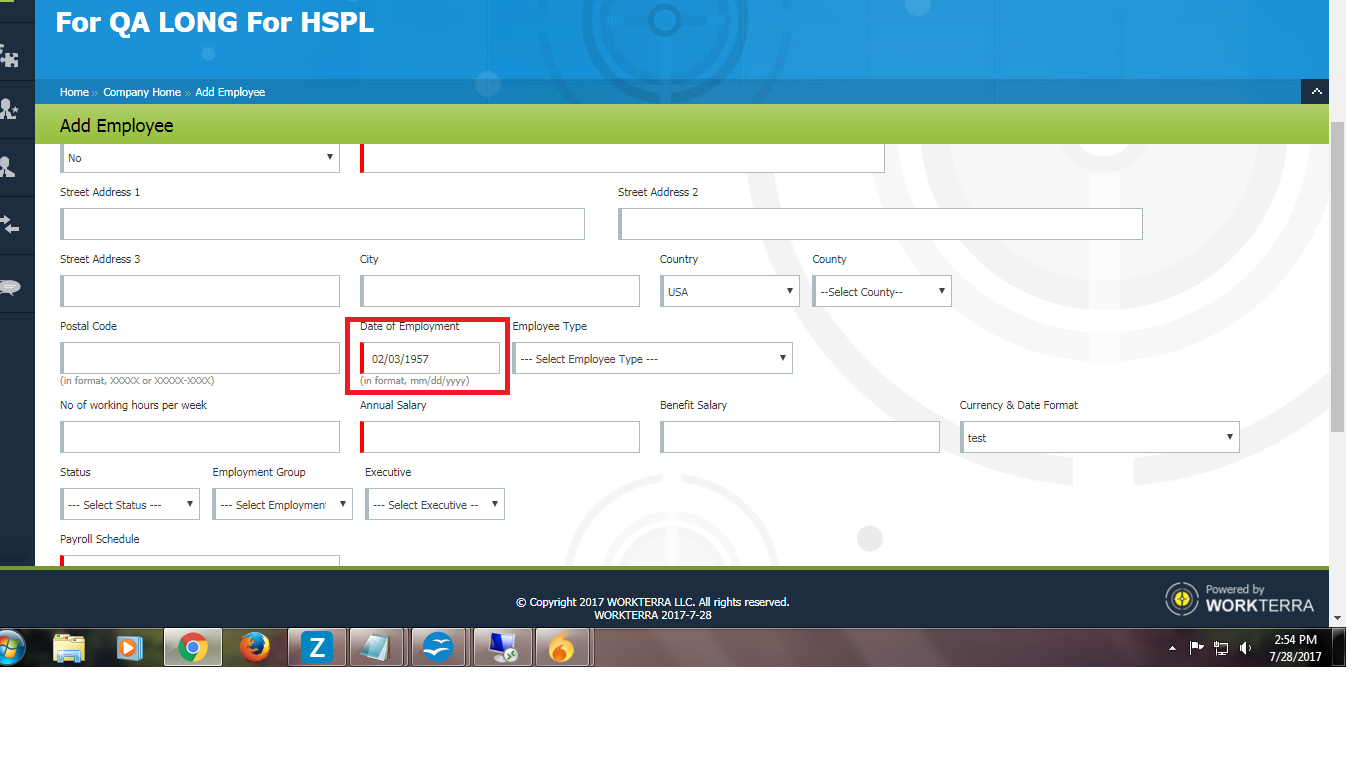Expand the Select County dropdown

pos(881,292)
